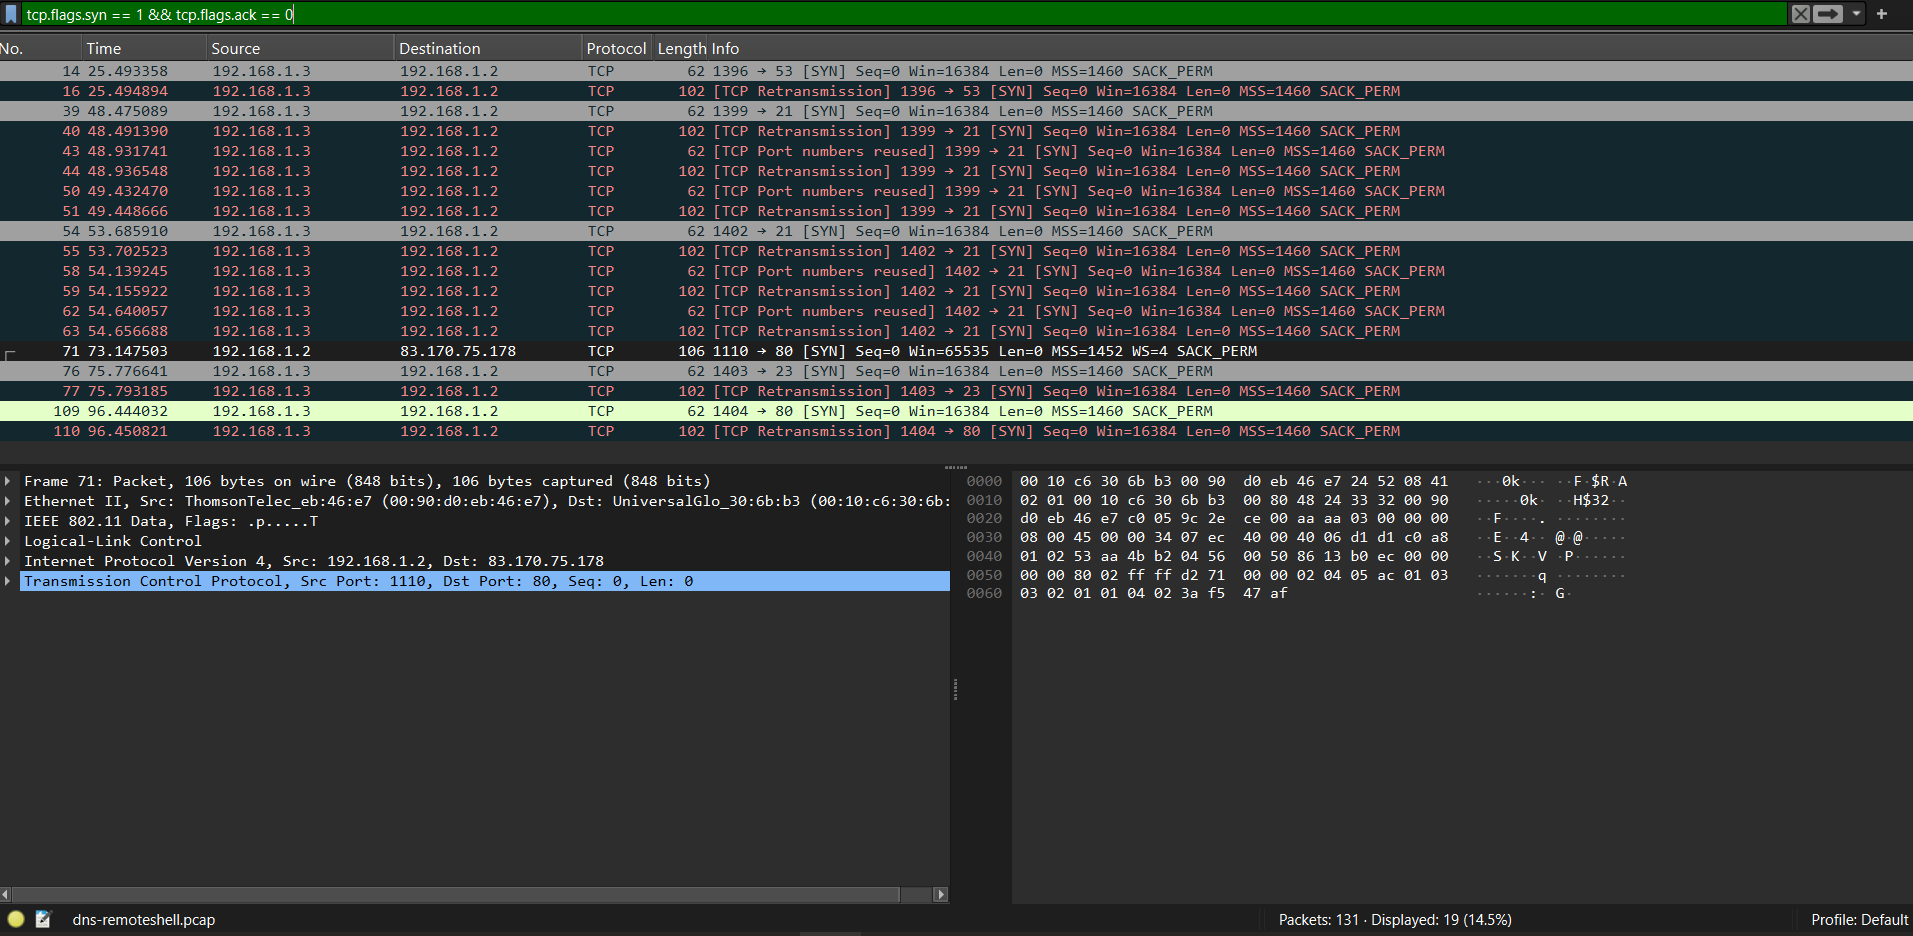
Task: Select packet 40 in the list
Action: [x=956, y=131]
